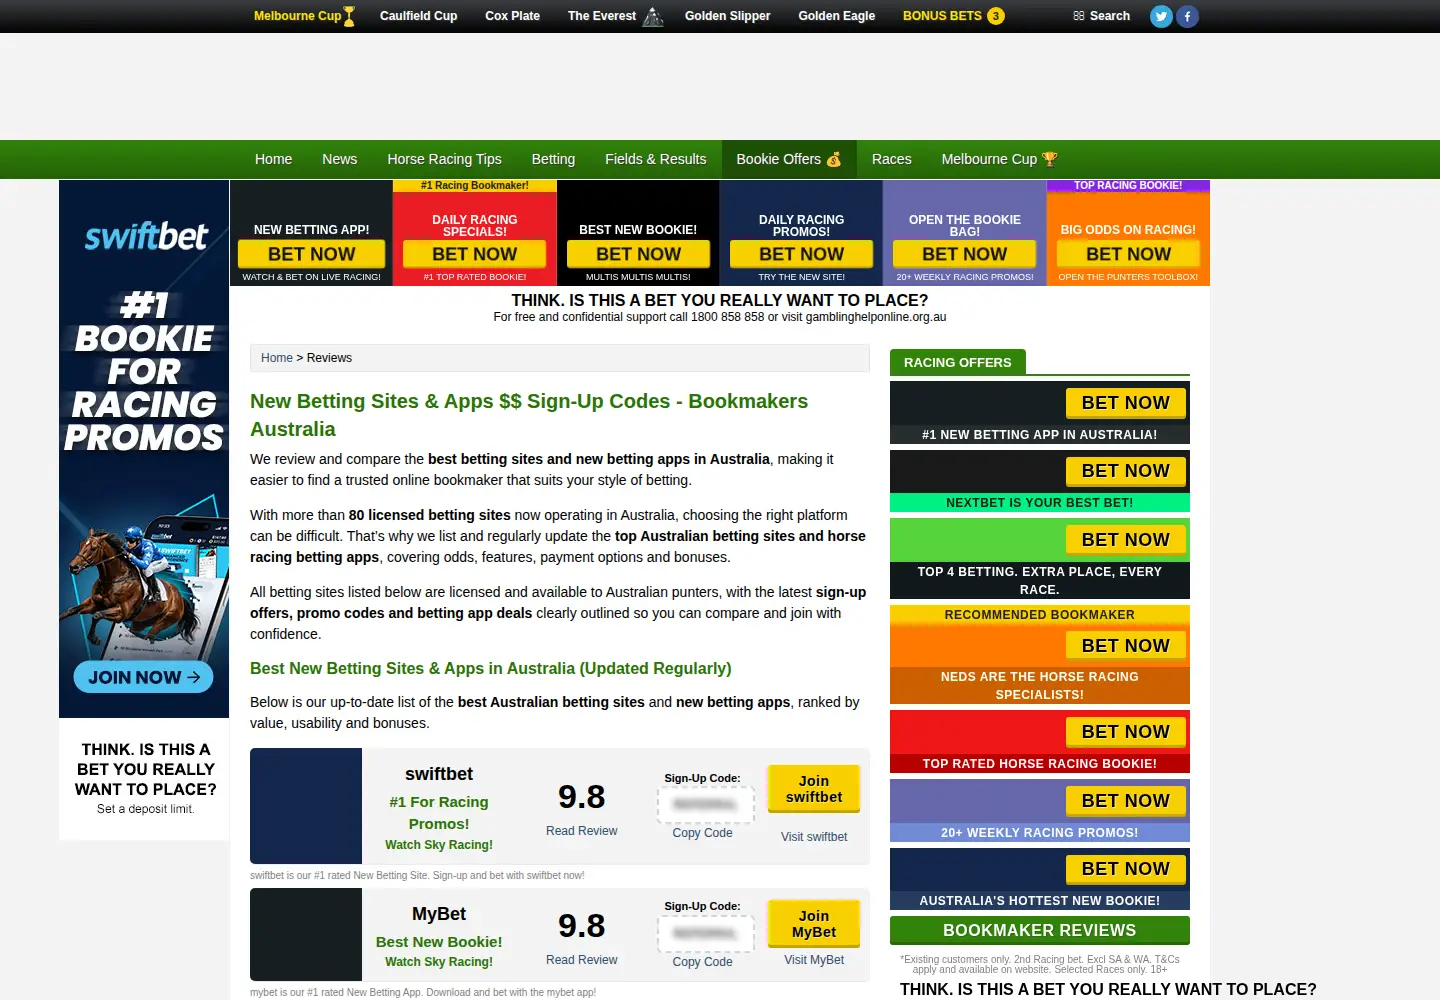
Task: Open the Cox Plate link
Action: tap(512, 16)
